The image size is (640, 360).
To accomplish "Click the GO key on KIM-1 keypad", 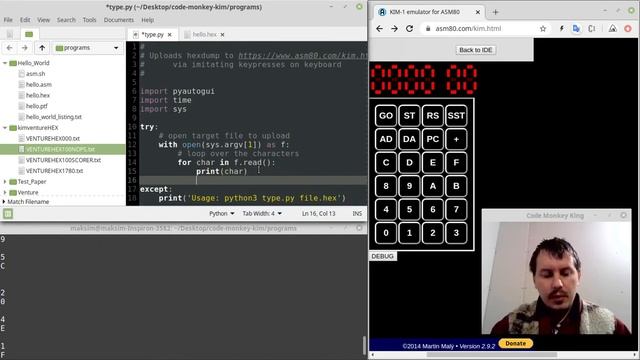I will [386, 116].
